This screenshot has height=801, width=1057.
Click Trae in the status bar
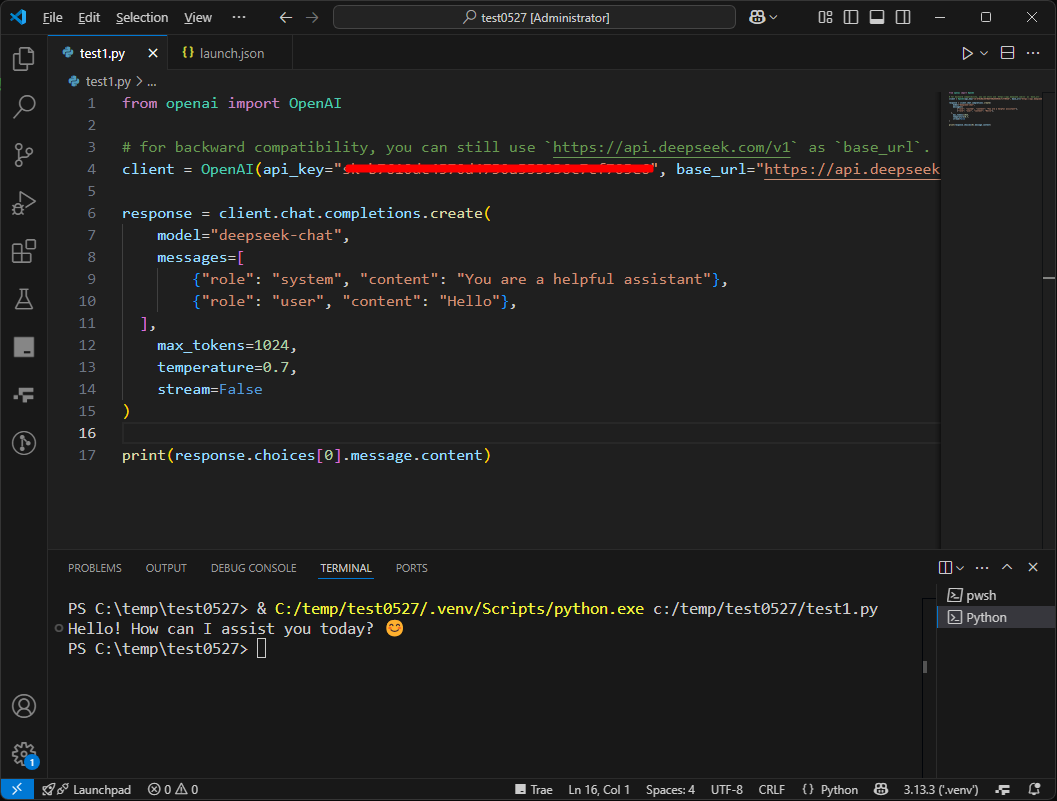[x=533, y=790]
